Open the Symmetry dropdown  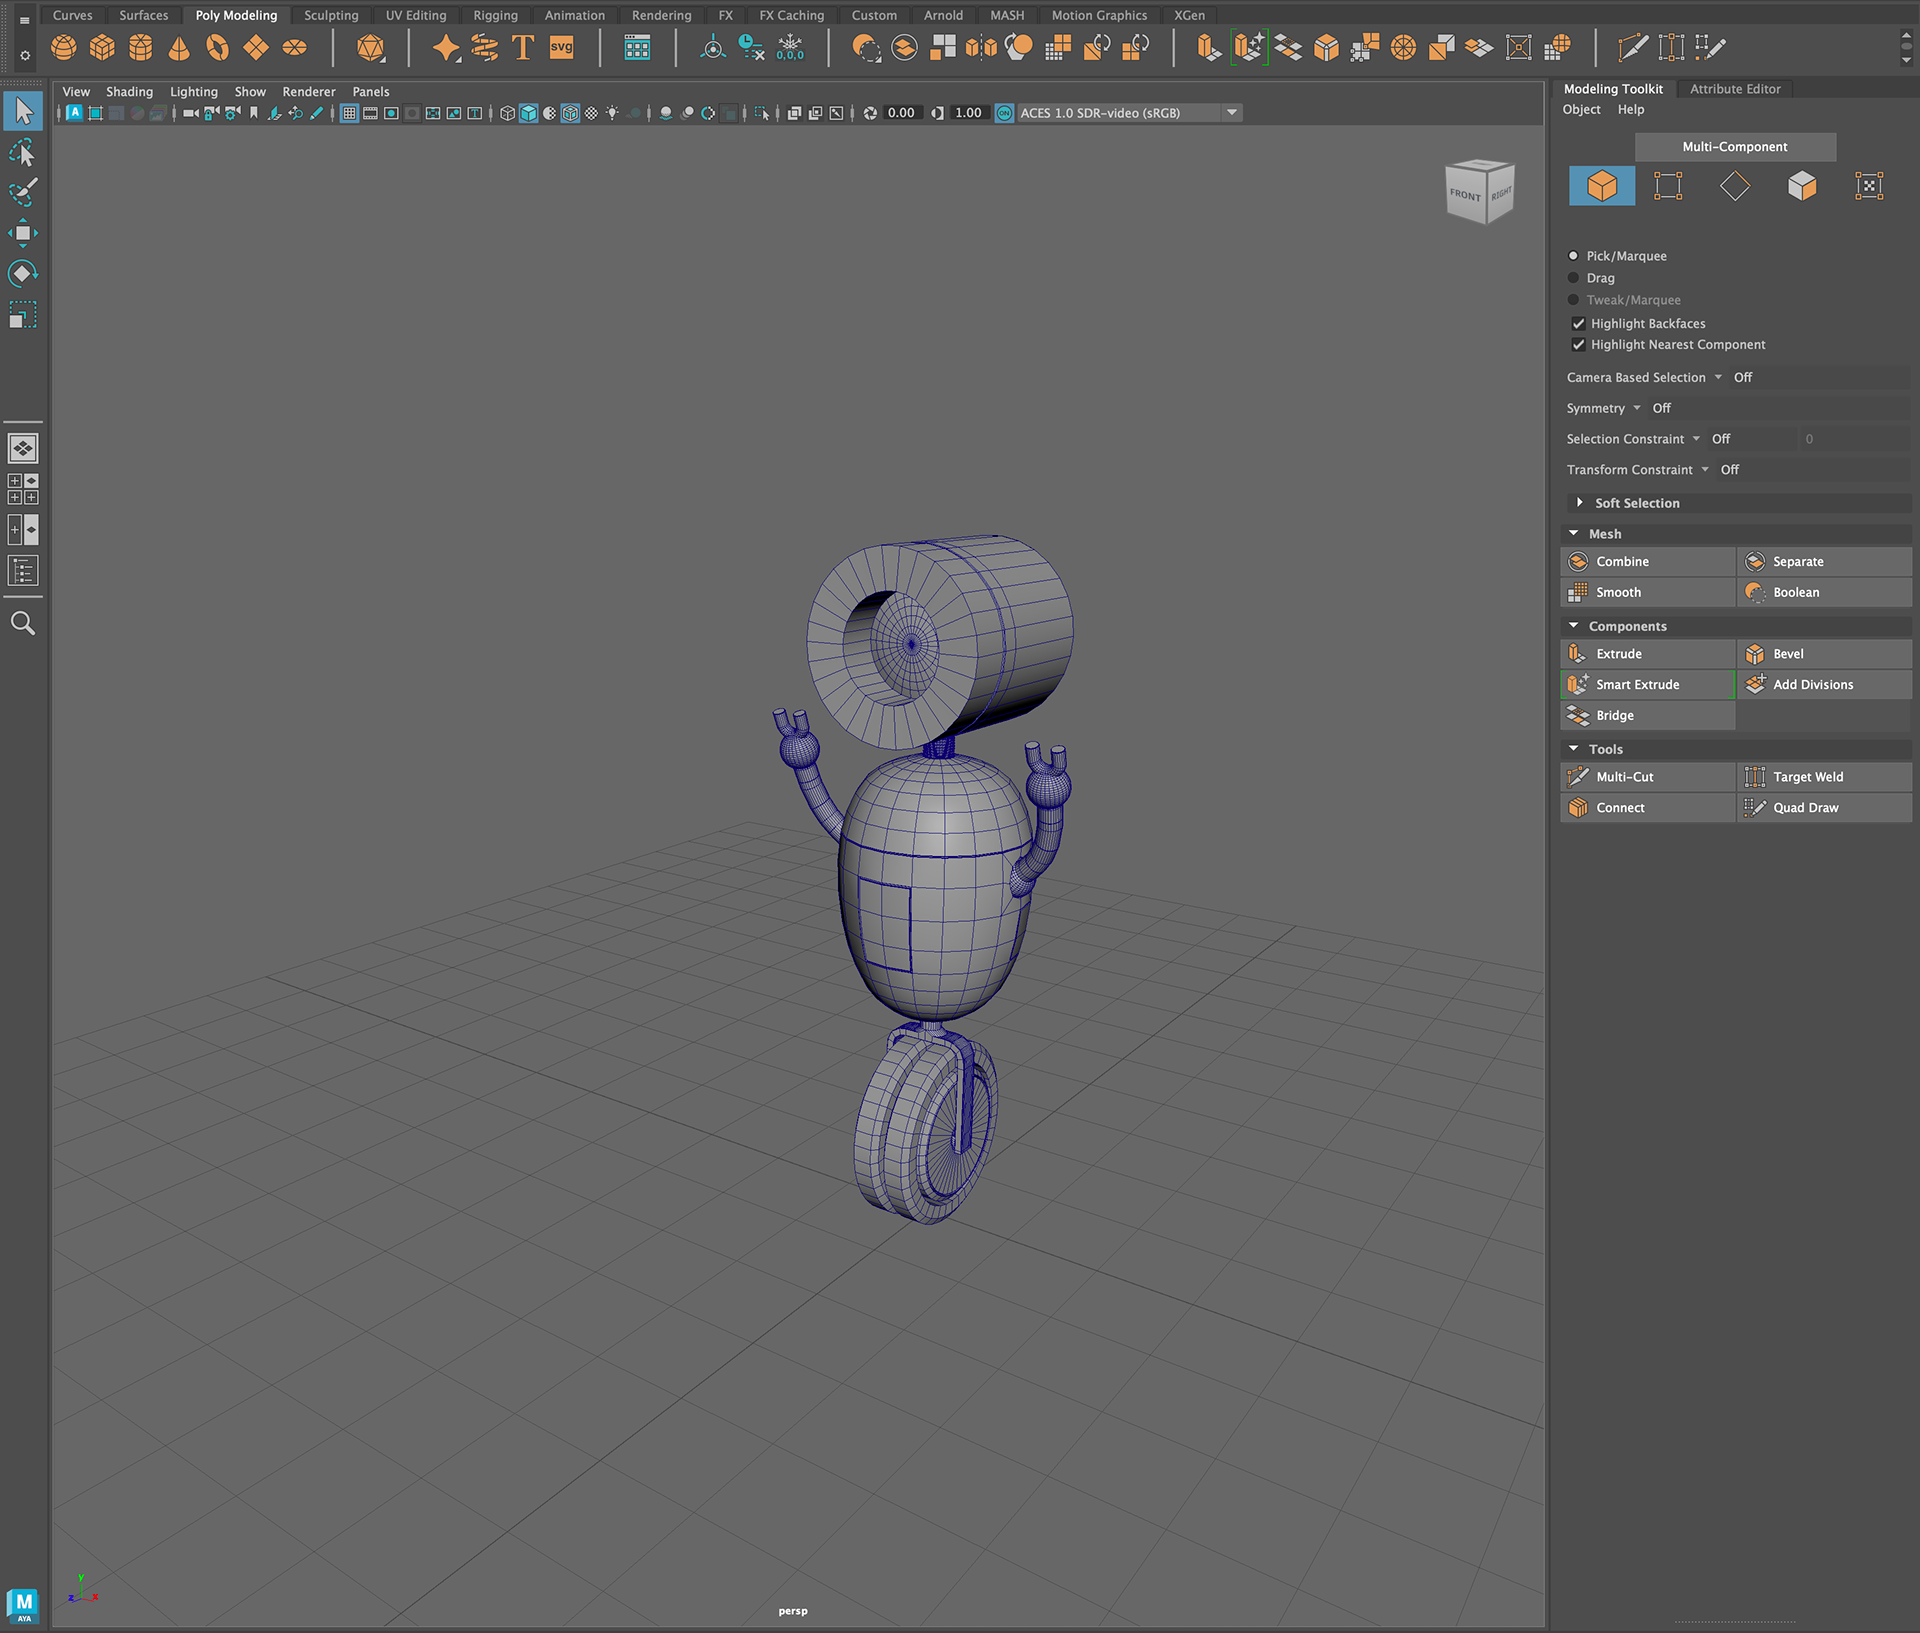click(x=1637, y=408)
